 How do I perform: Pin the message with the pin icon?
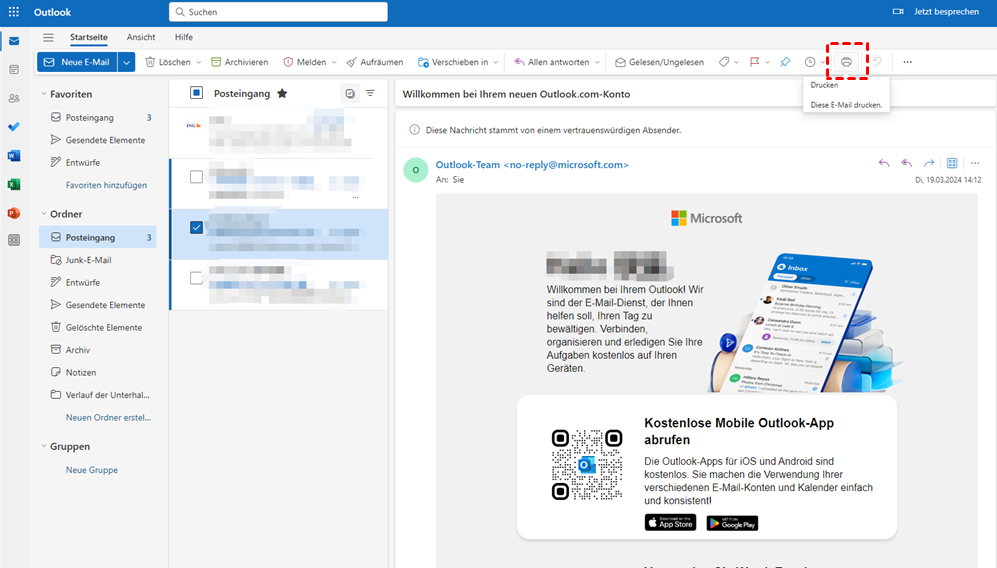point(785,62)
